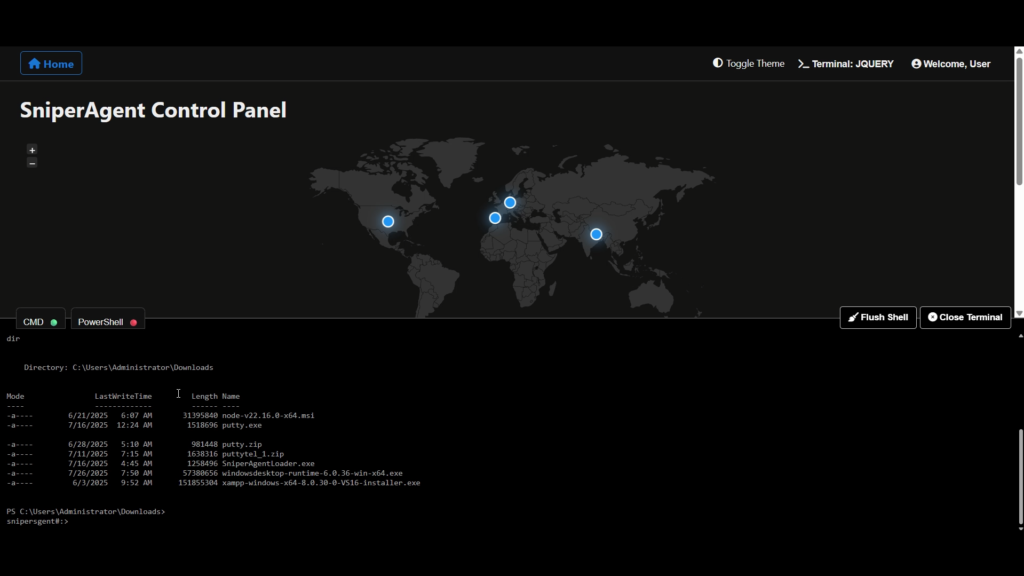Click the Home button icon

pyautogui.click(x=35, y=64)
